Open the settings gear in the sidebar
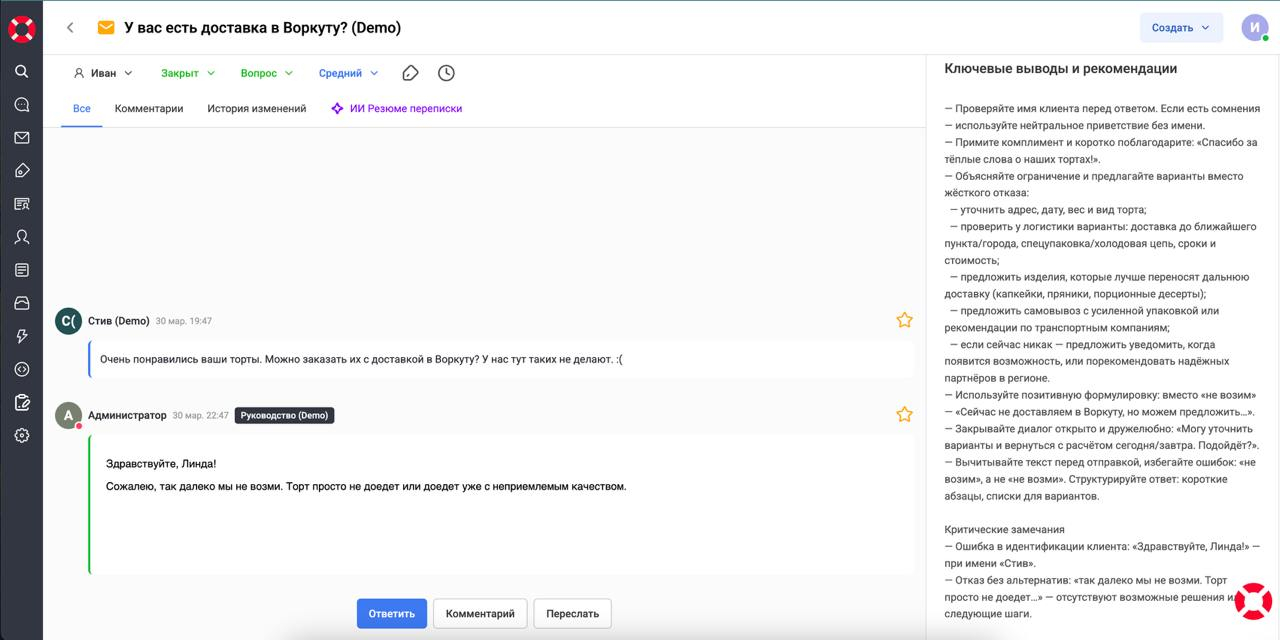The height and width of the screenshot is (640, 1280). (x=22, y=435)
